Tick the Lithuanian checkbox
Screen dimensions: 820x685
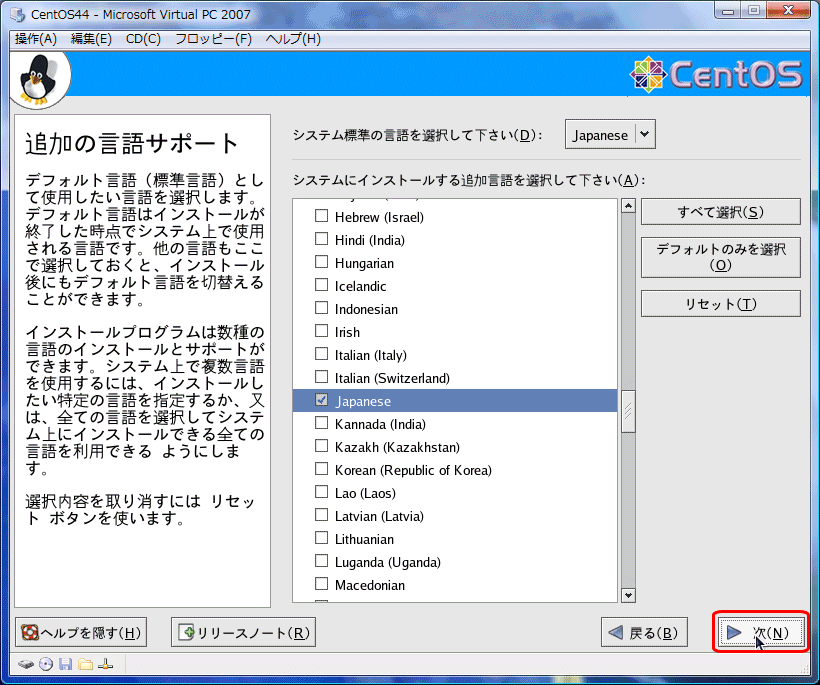(322, 538)
